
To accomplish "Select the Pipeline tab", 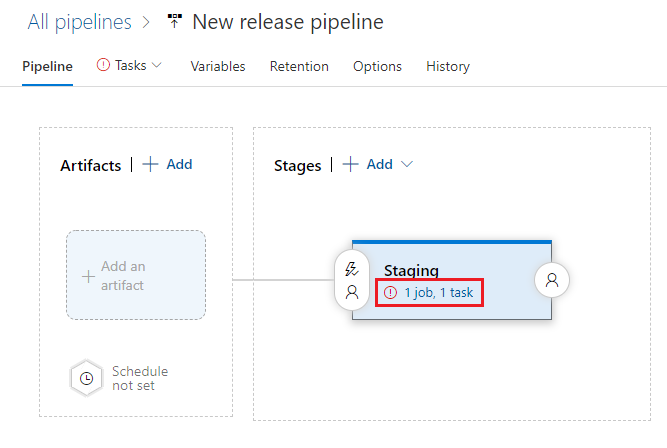I will pos(48,66).
